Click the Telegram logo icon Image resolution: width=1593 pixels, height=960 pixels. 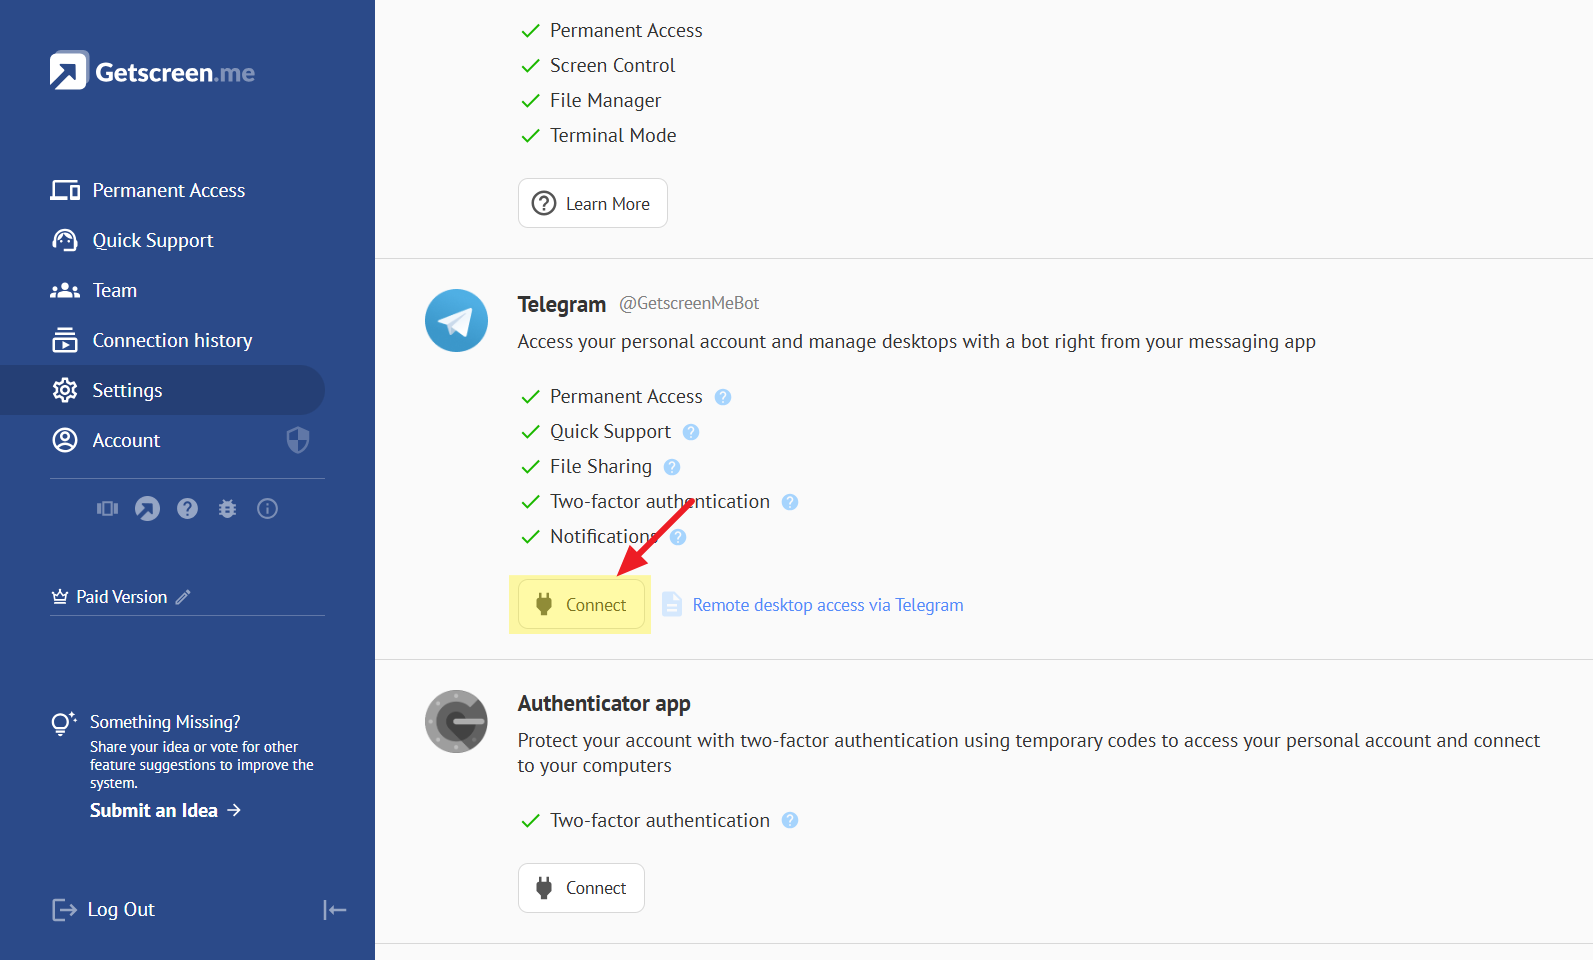point(456,321)
